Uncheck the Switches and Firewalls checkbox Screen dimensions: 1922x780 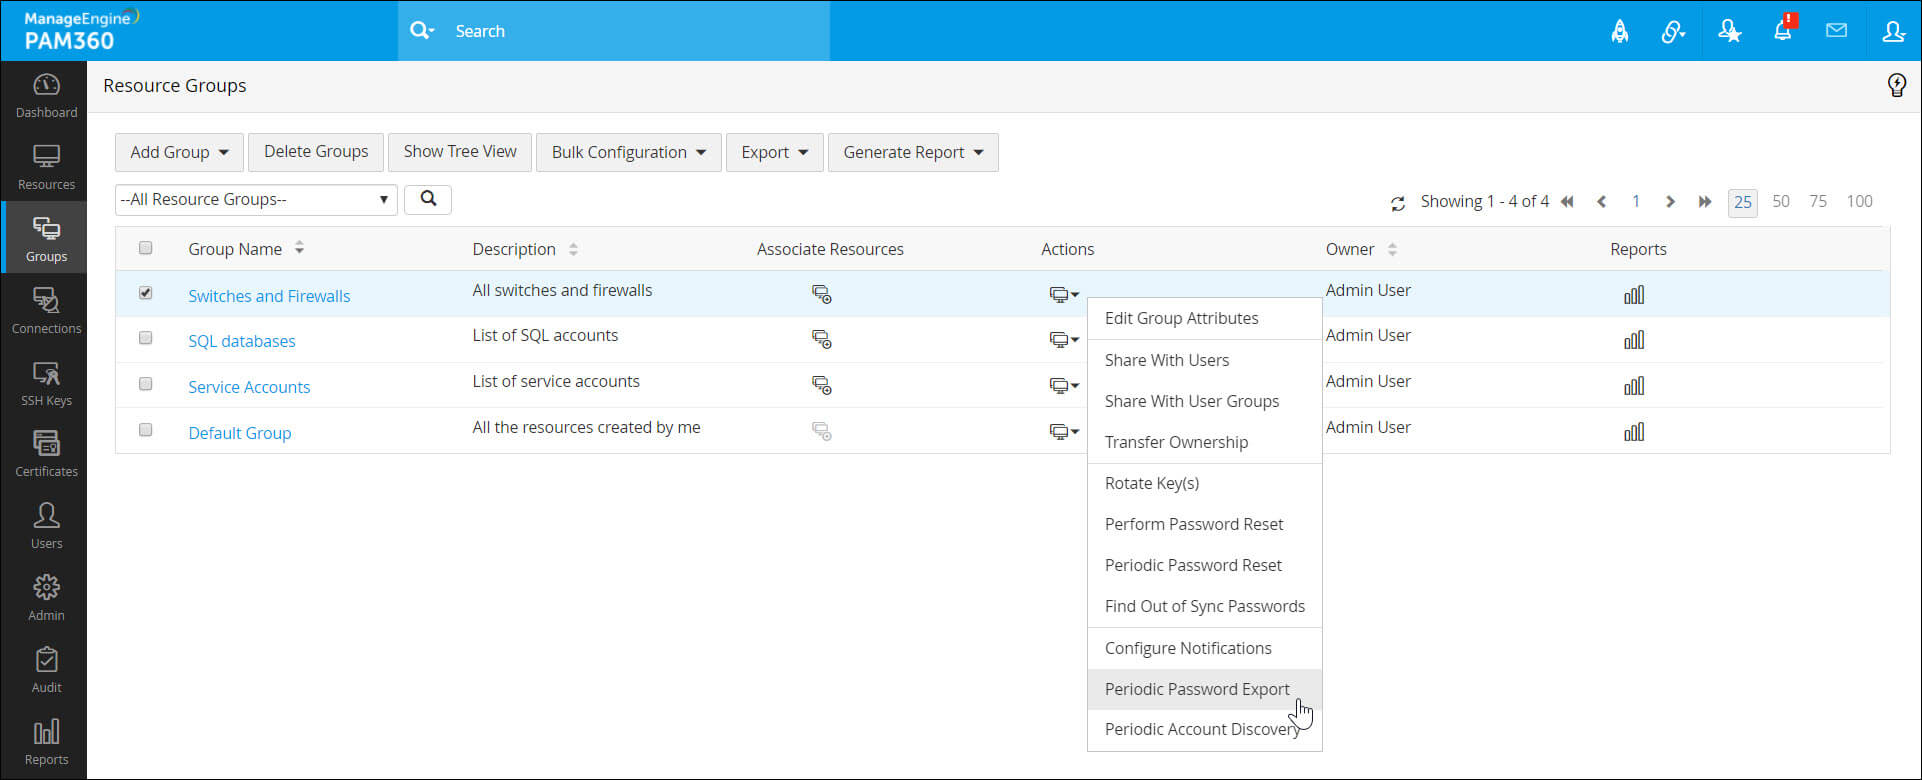pos(146,293)
